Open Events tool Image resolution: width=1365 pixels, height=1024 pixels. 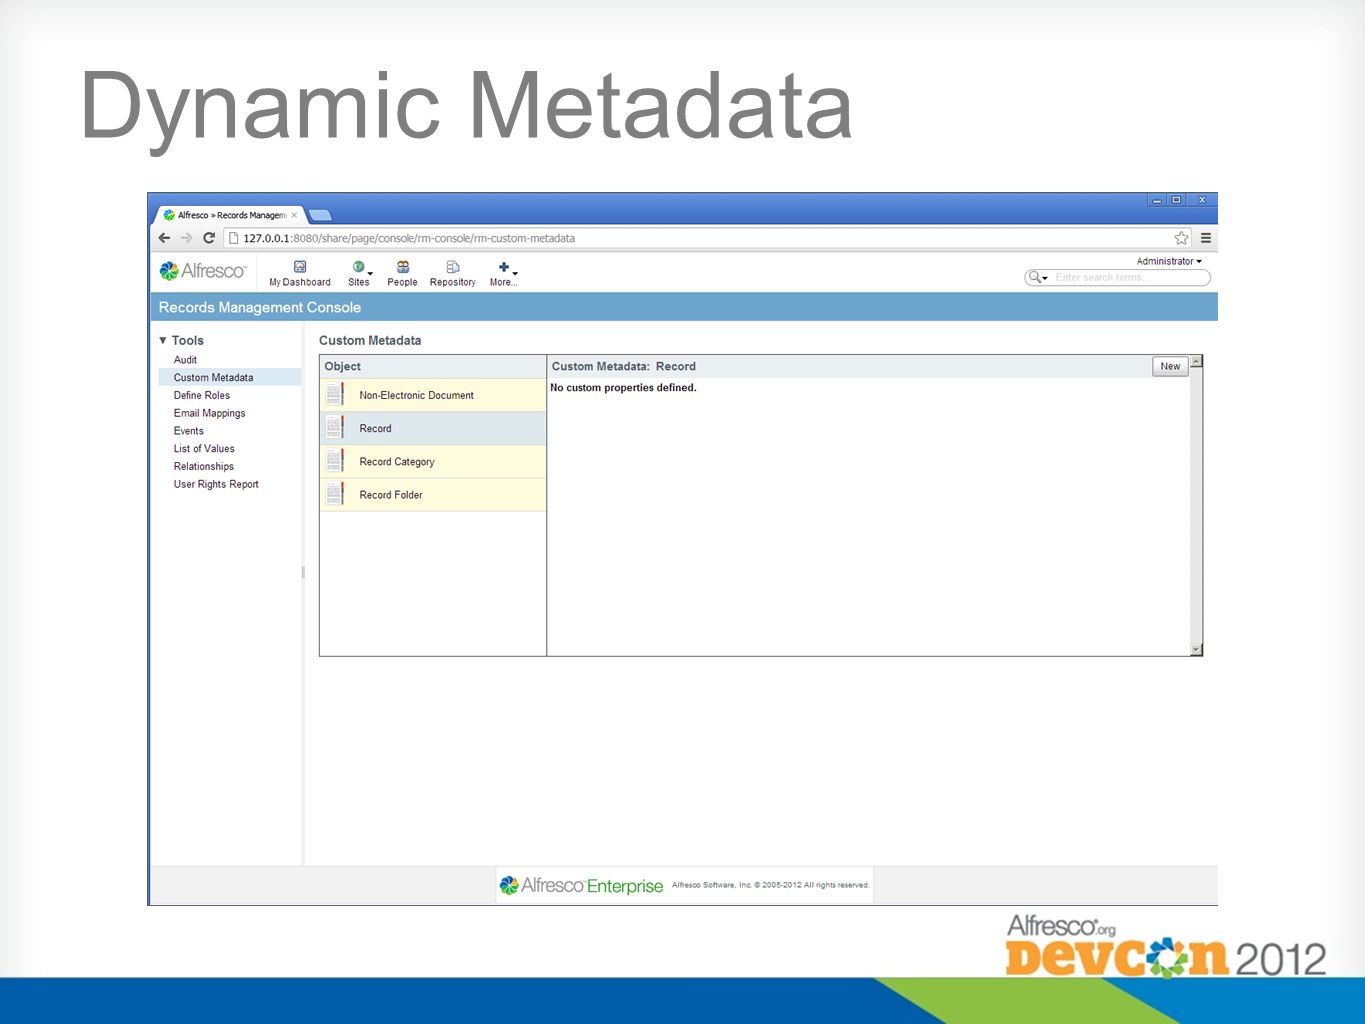188,431
